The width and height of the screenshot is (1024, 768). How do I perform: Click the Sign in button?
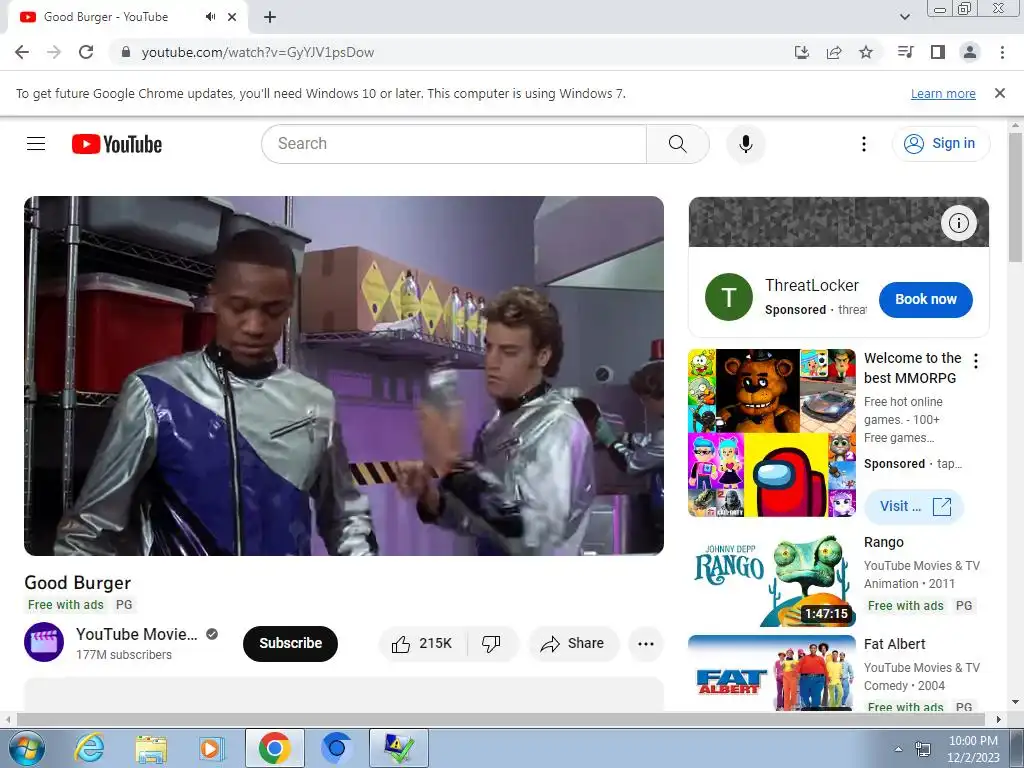click(940, 144)
